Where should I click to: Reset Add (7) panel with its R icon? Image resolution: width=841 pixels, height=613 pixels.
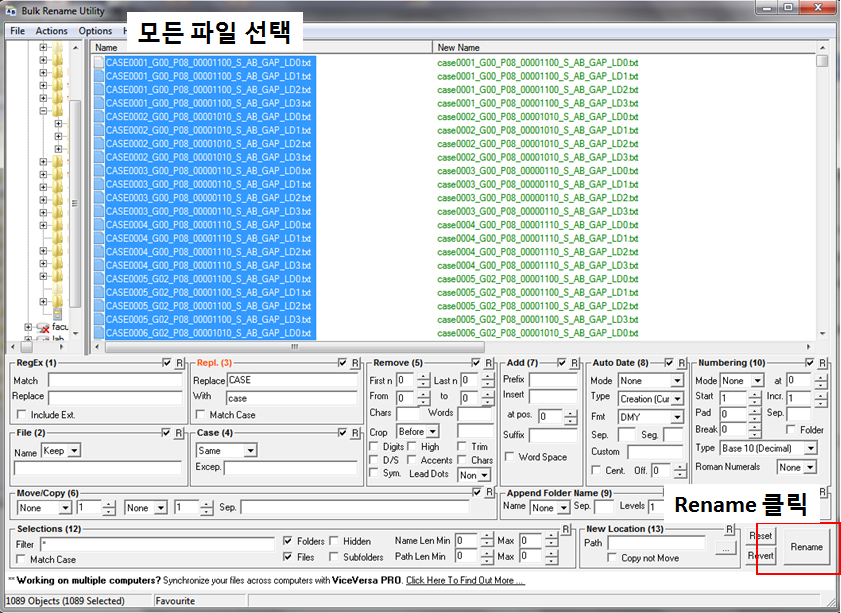click(574, 363)
